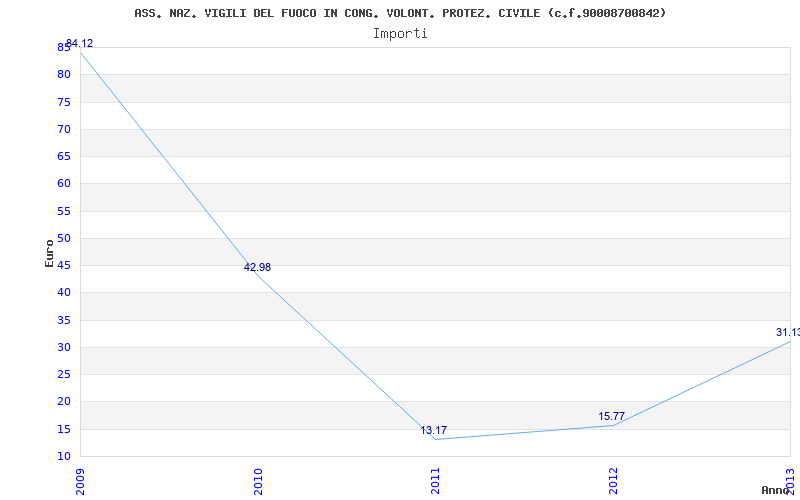The image size is (800, 500).
Task: Click the 2011 x-axis year label
Action: pyautogui.click(x=435, y=479)
